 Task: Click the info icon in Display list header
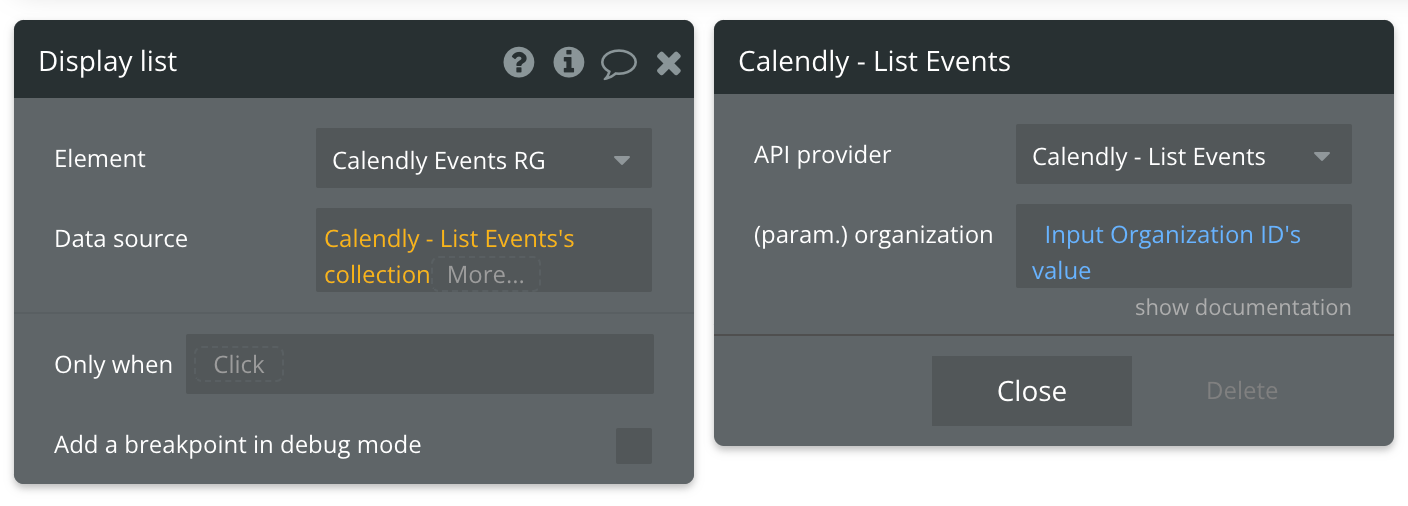(569, 63)
